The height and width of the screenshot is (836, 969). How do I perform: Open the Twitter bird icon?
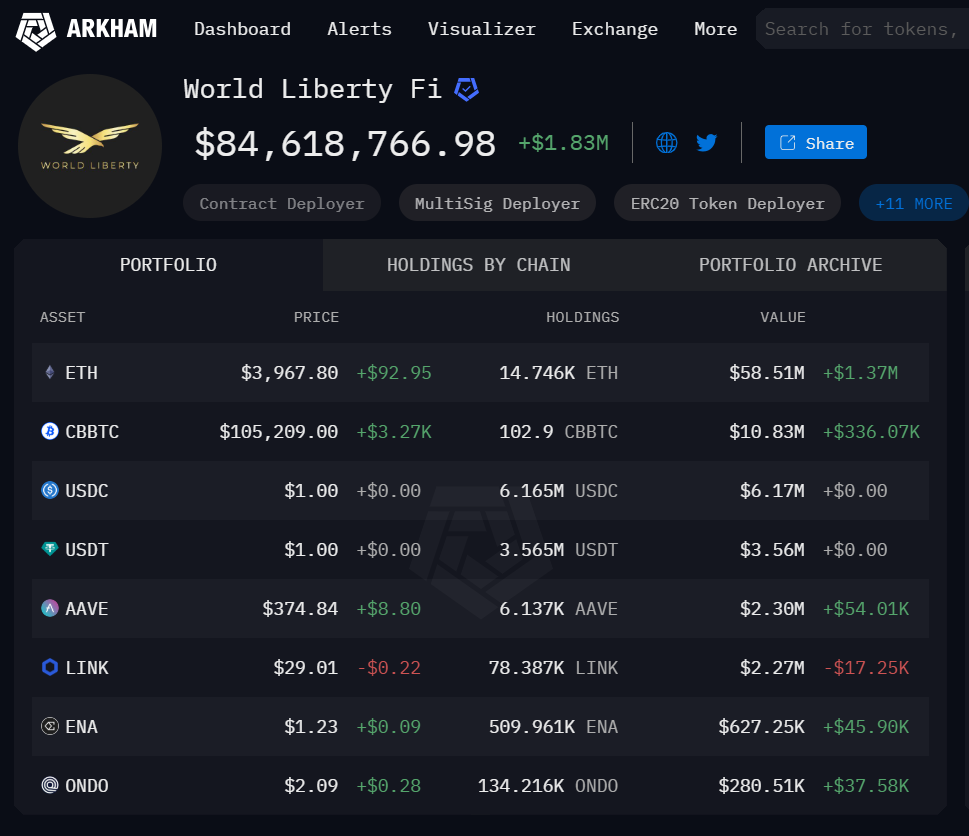[706, 143]
